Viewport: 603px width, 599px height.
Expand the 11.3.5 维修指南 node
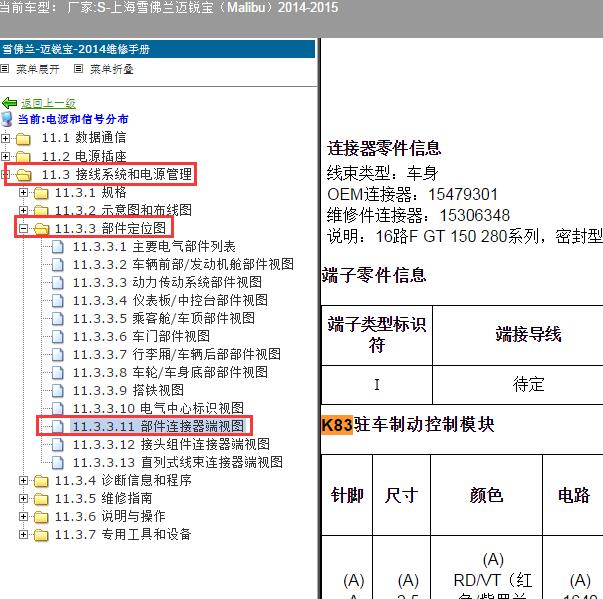tap(23, 499)
